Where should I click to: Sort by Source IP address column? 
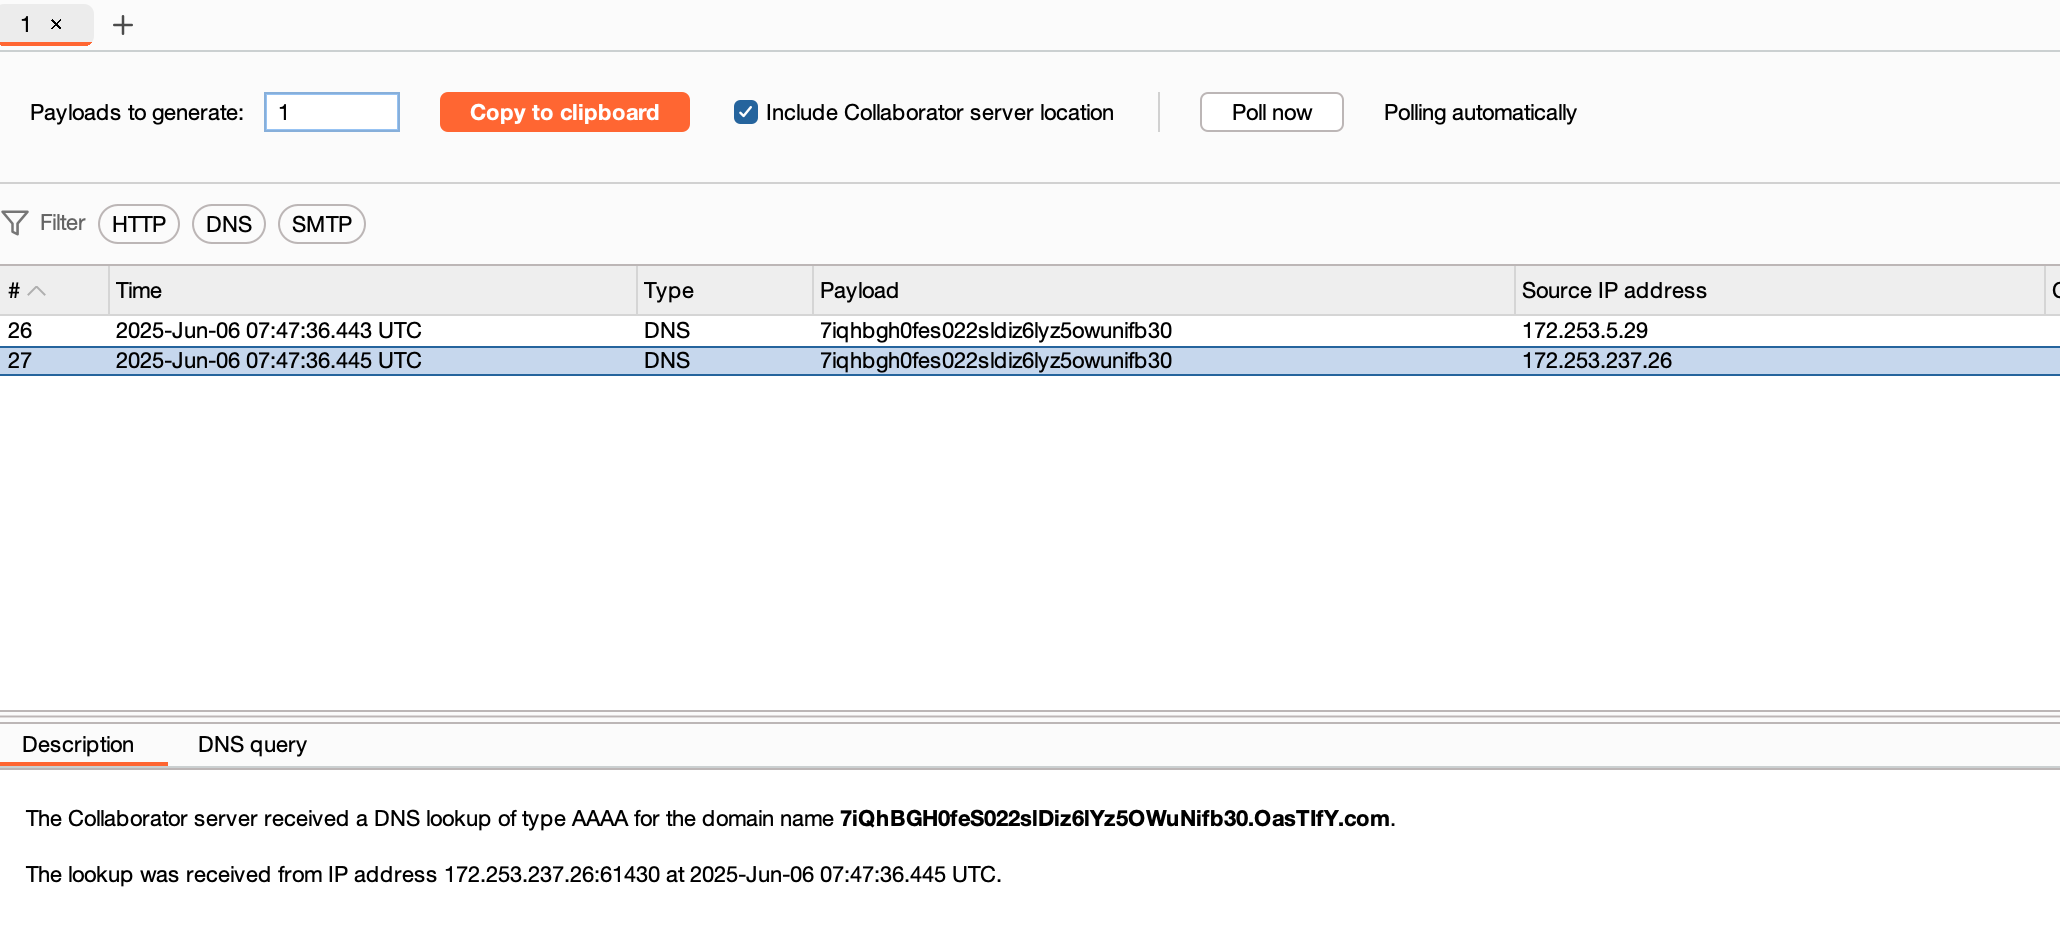[1780, 290]
